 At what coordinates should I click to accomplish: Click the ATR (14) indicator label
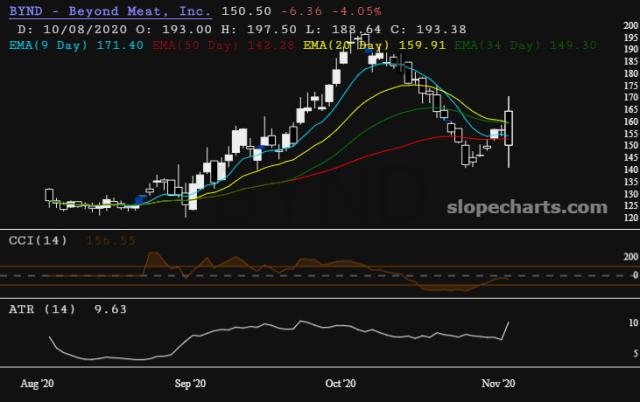pos(42,309)
